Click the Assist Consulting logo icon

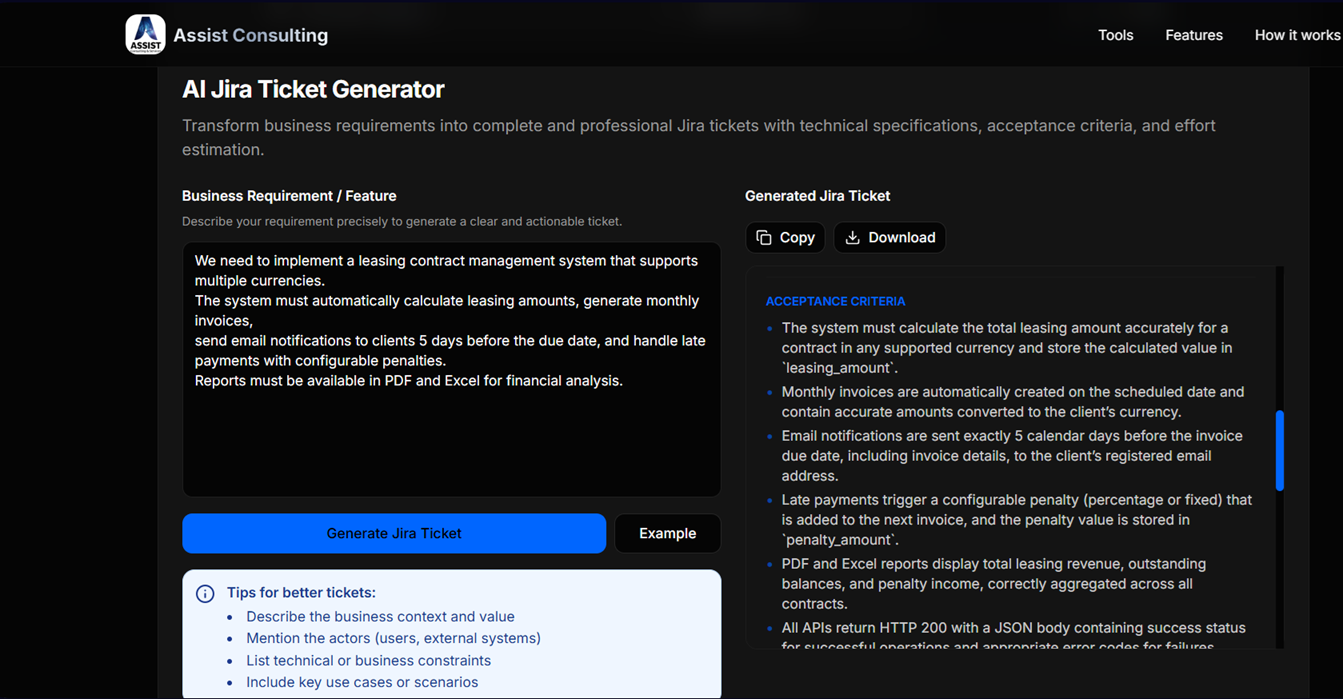[145, 35]
